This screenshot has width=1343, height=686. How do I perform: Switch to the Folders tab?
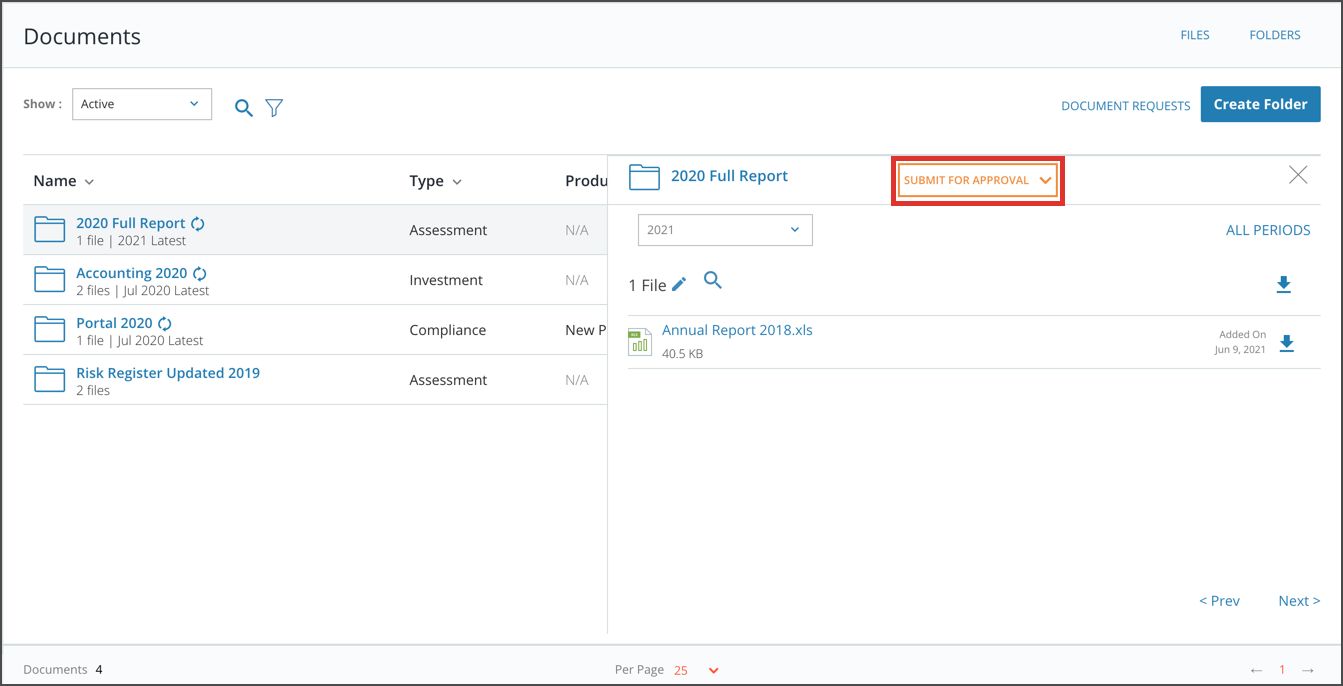[1275, 35]
